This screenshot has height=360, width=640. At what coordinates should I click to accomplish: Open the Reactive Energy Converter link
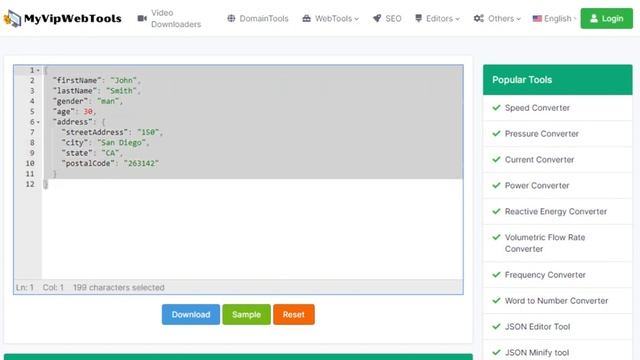[x=556, y=211]
